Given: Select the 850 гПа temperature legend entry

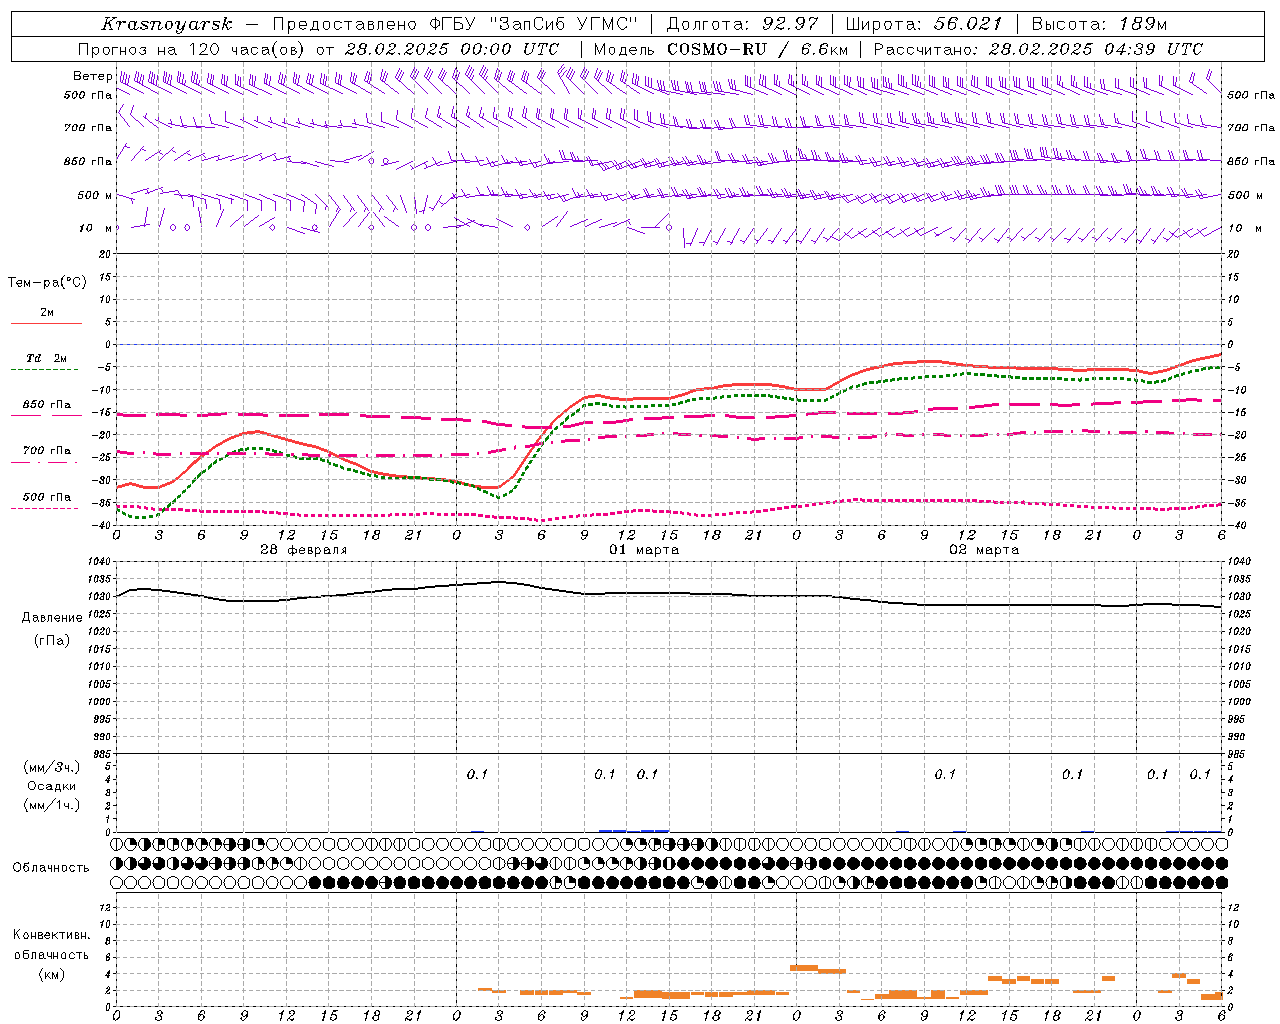Looking at the screenshot, I should 46,405.
